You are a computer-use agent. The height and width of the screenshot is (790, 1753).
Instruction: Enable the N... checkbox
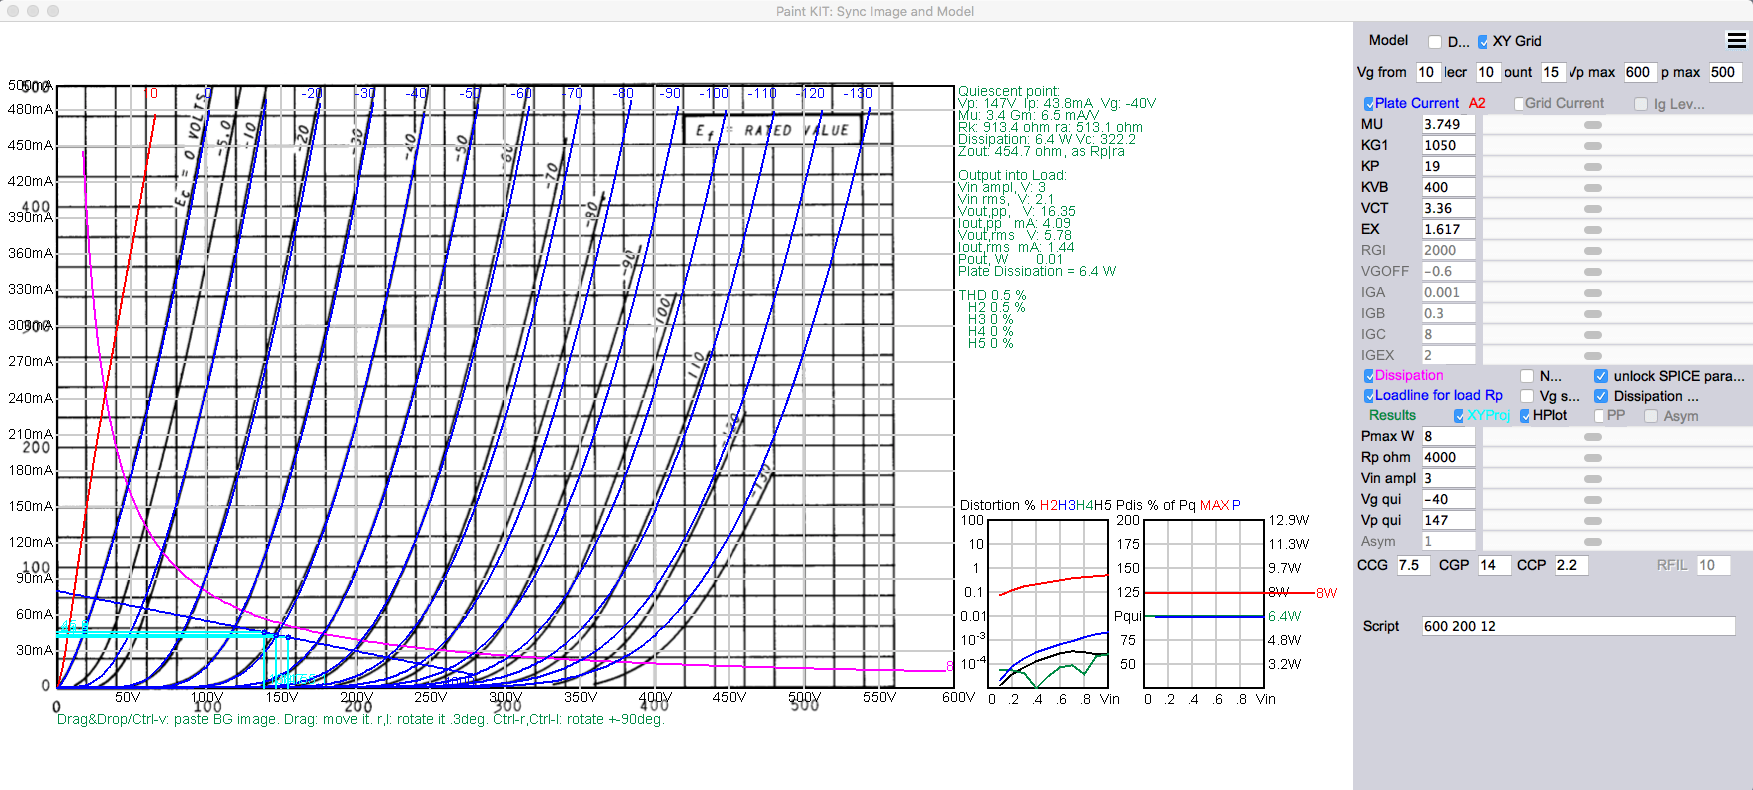click(1527, 376)
